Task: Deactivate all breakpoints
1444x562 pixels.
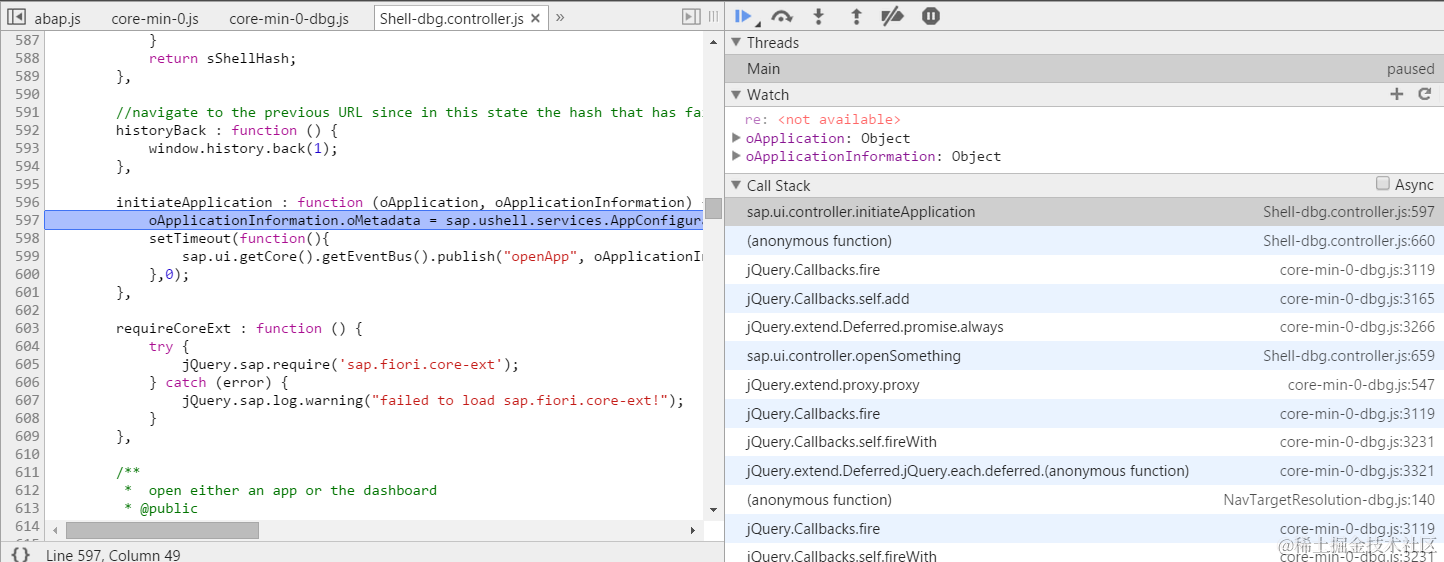Action: [892, 16]
